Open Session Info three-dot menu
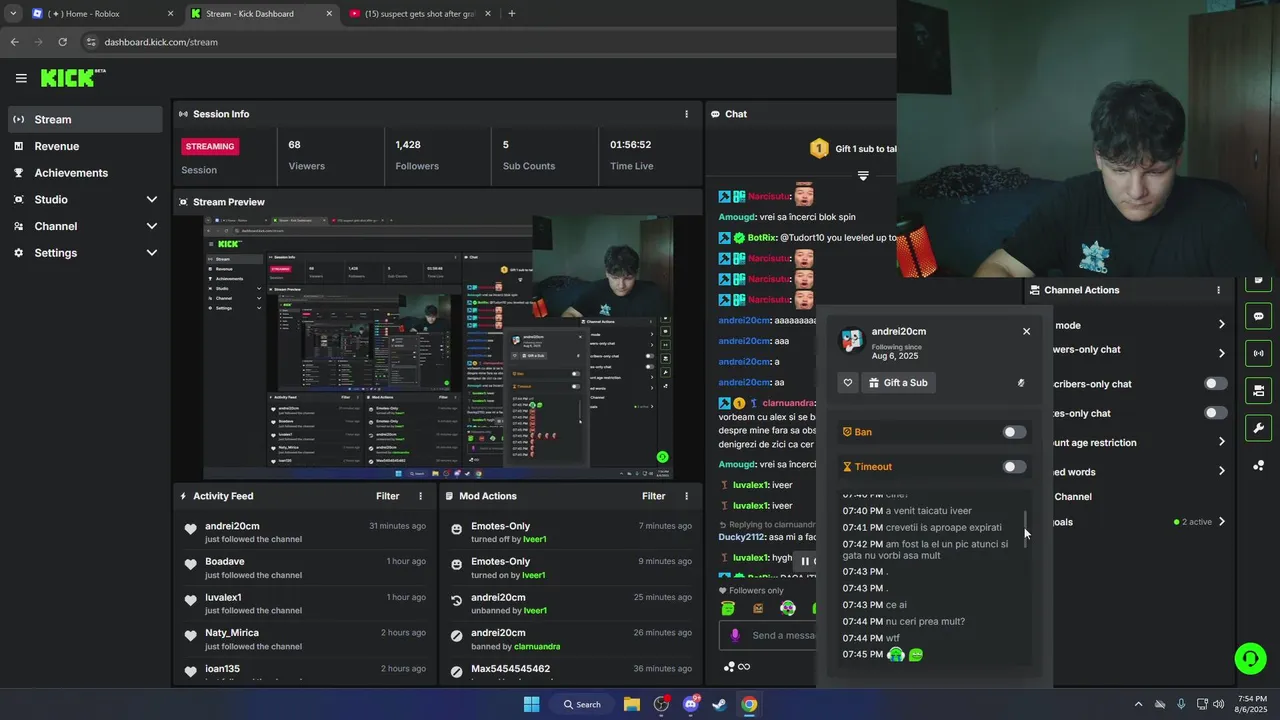The width and height of the screenshot is (1280, 720). pyautogui.click(x=686, y=114)
